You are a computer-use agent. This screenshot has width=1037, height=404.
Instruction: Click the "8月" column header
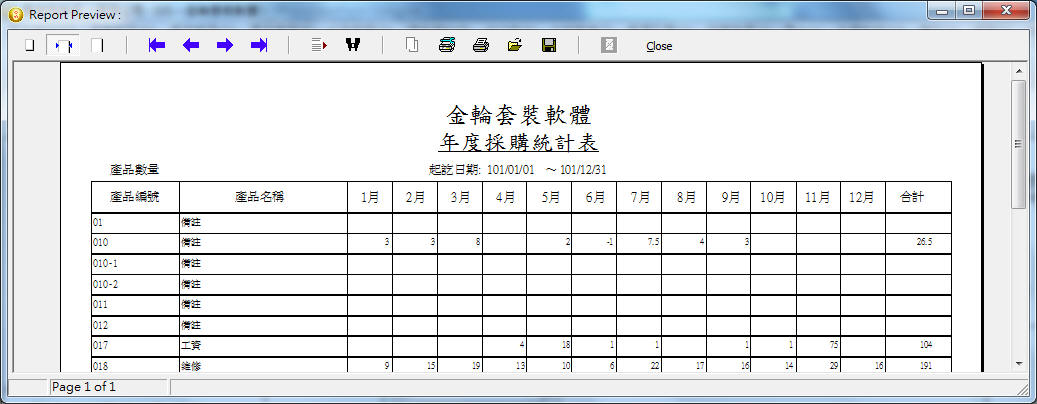click(x=686, y=197)
